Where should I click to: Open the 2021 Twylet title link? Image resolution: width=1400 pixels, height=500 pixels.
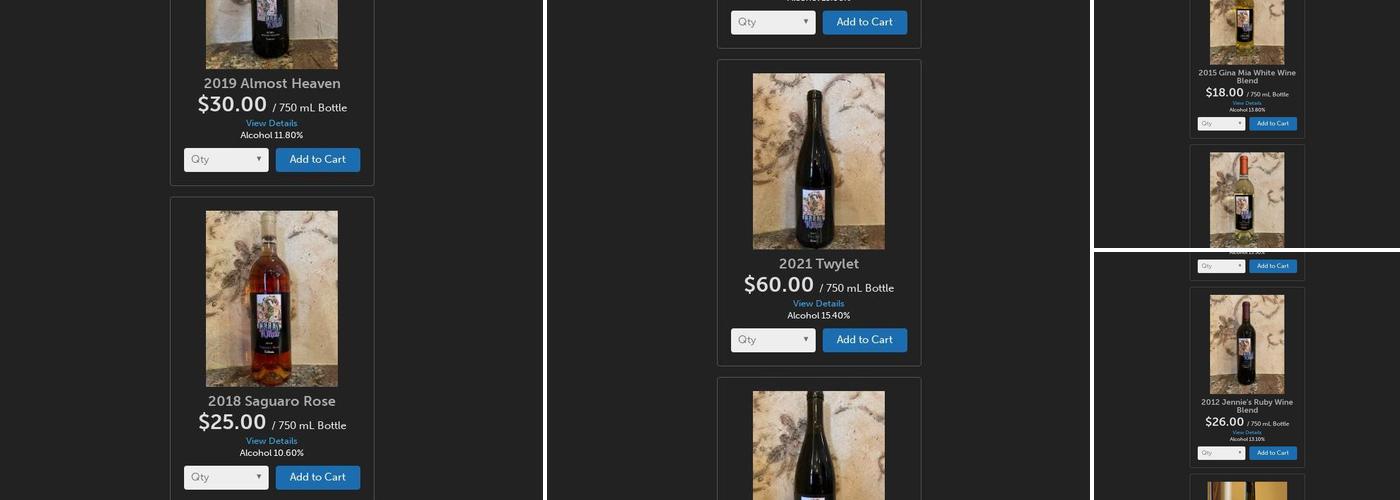(819, 264)
